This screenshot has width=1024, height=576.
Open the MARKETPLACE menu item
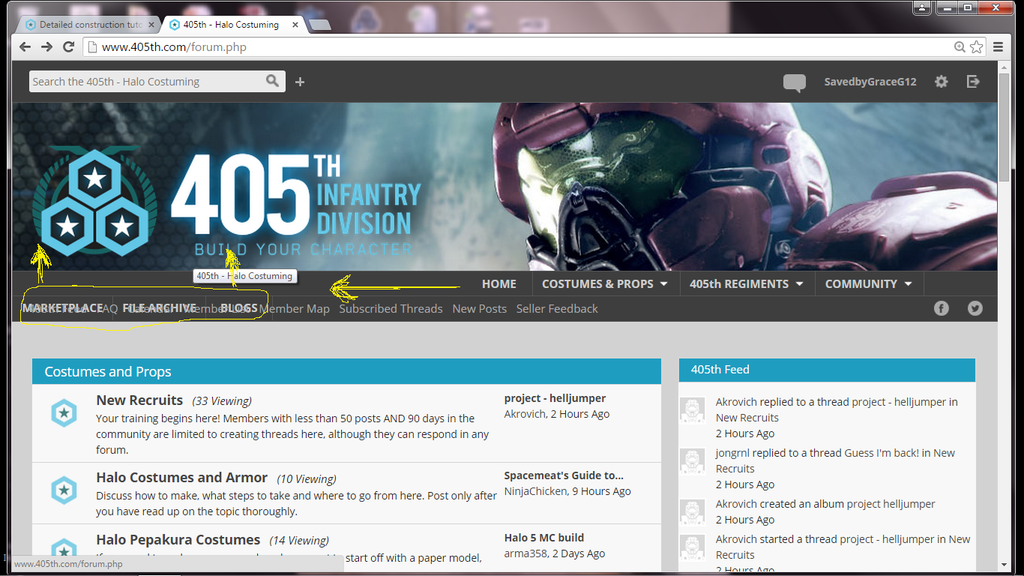click(63, 308)
